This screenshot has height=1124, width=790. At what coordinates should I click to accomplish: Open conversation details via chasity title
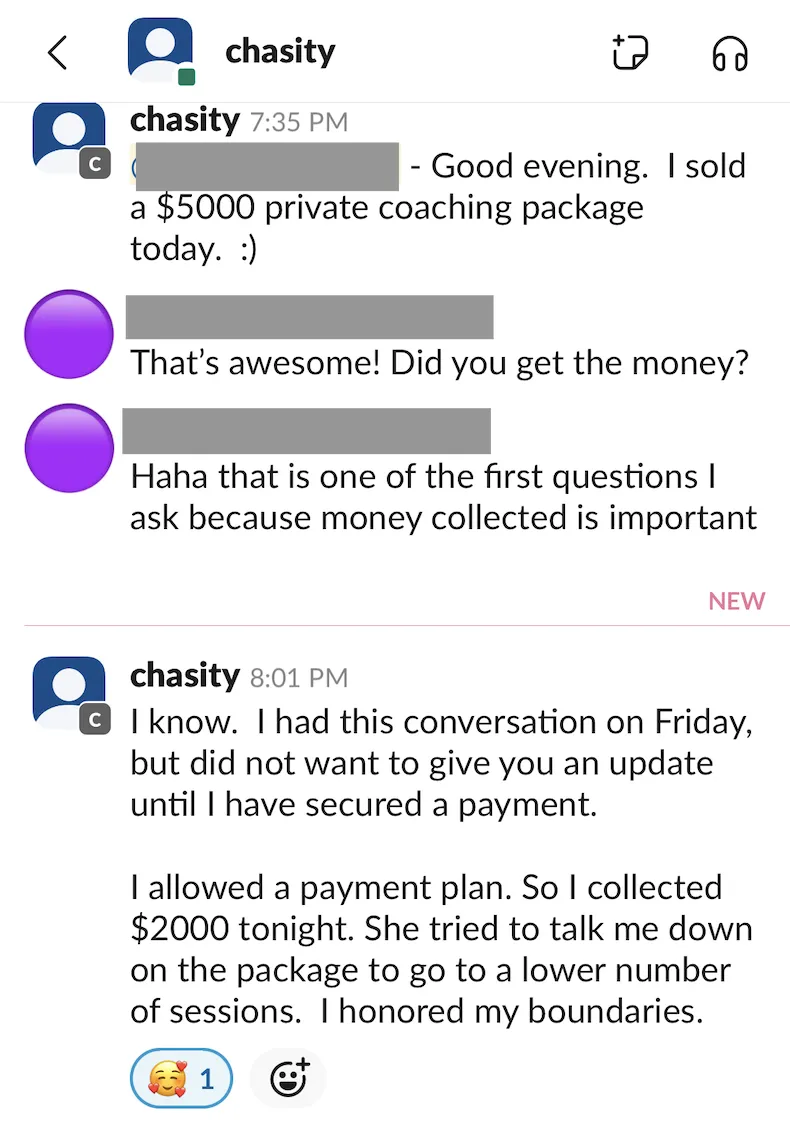[x=280, y=52]
